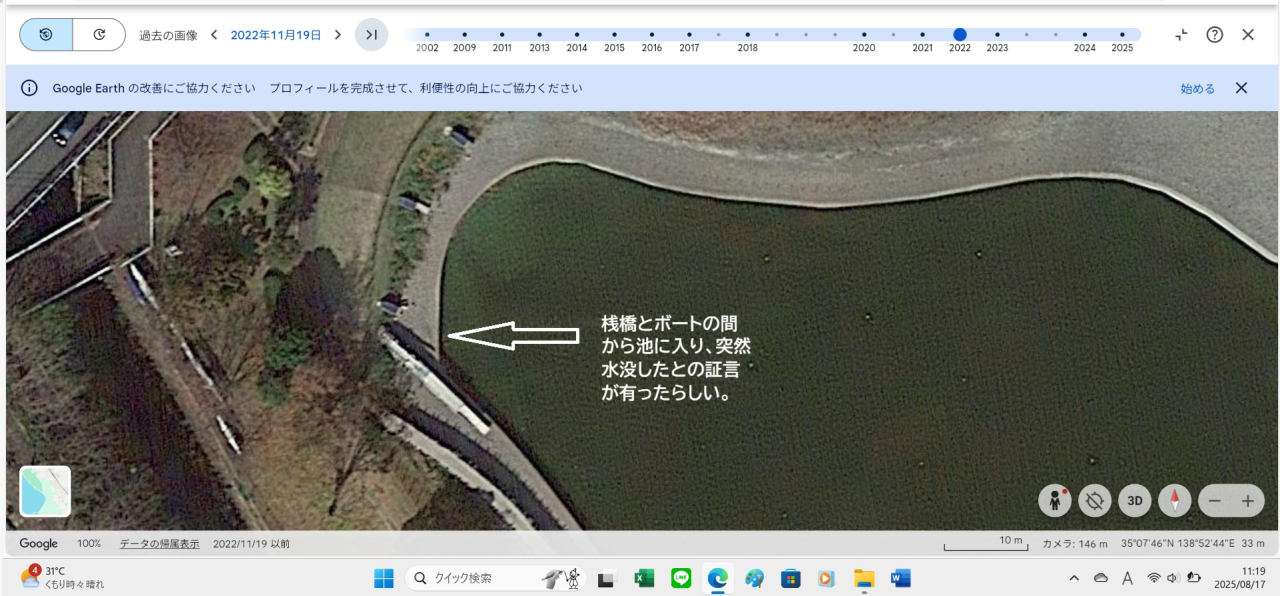
Task: Toggle the 3D view mode
Action: [1134, 500]
